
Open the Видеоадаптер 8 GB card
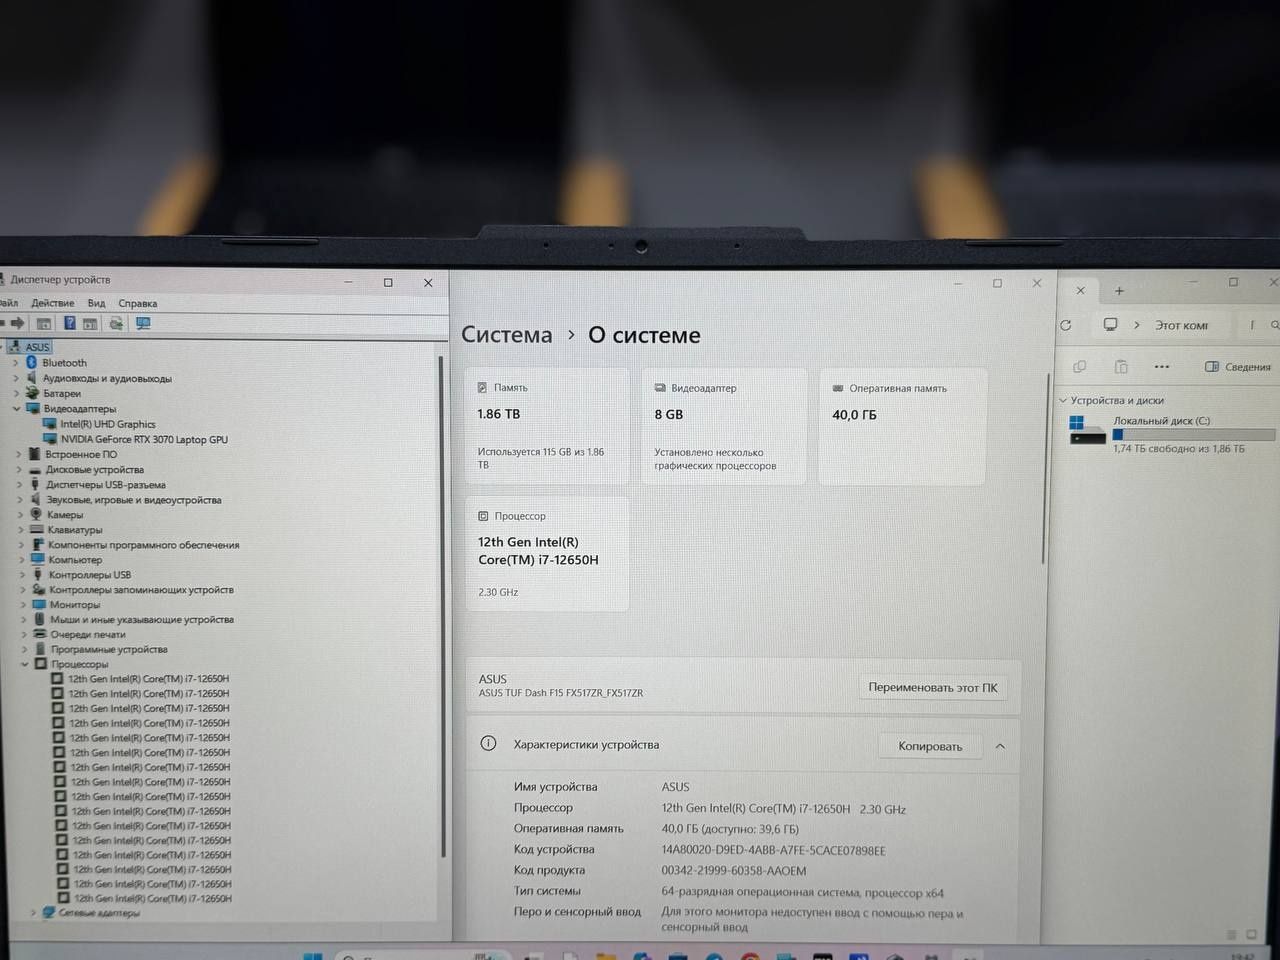724,427
